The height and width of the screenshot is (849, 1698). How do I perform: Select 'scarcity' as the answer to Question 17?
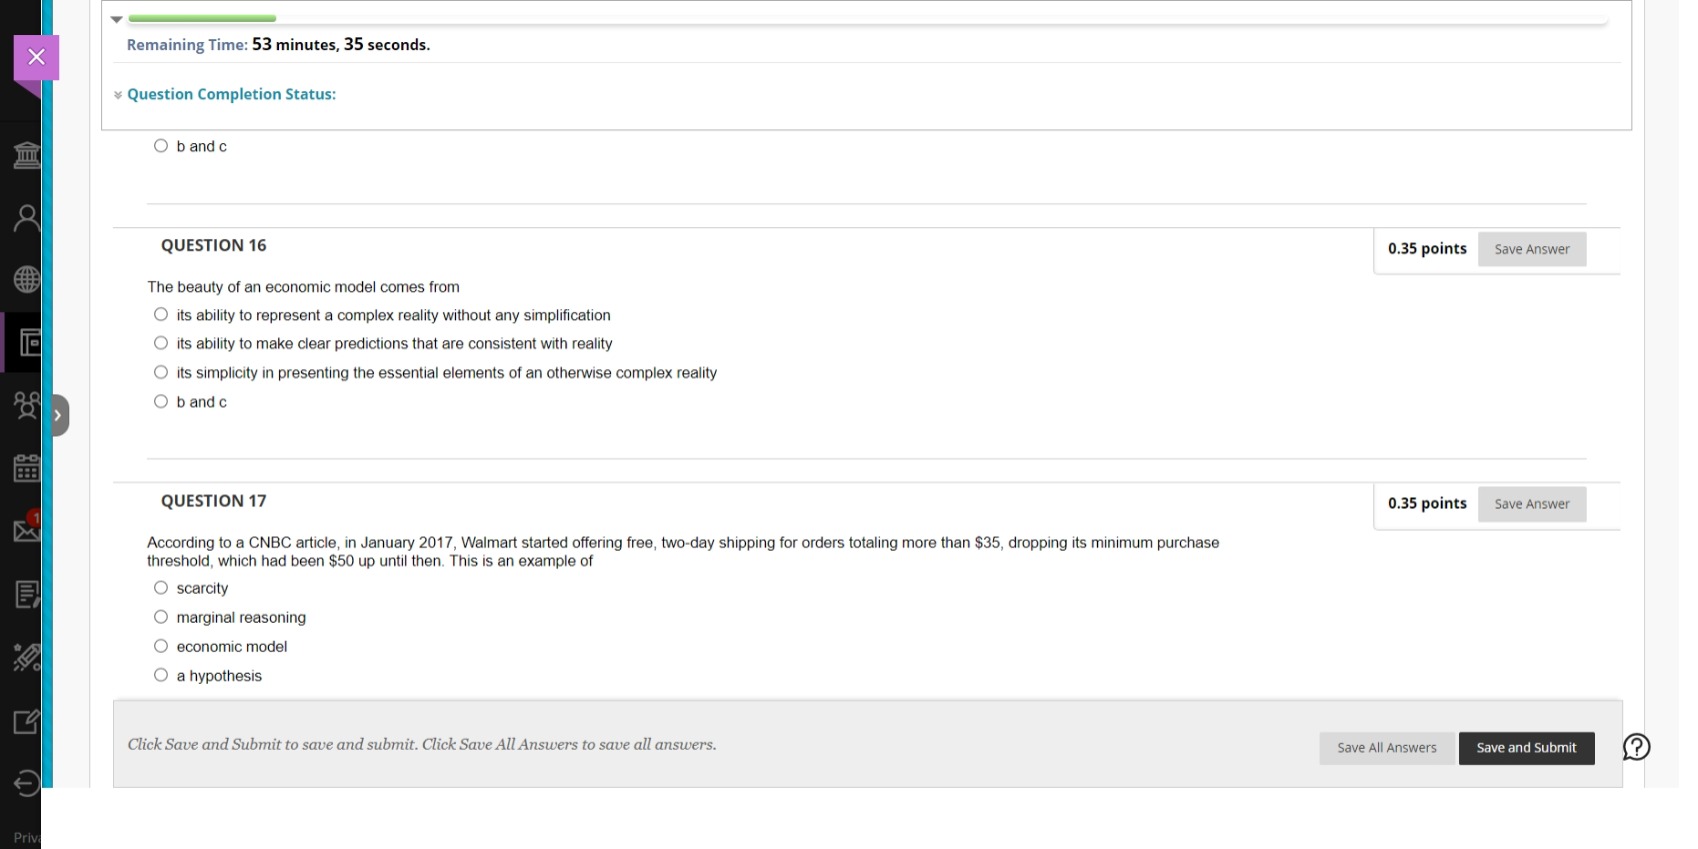pos(161,587)
